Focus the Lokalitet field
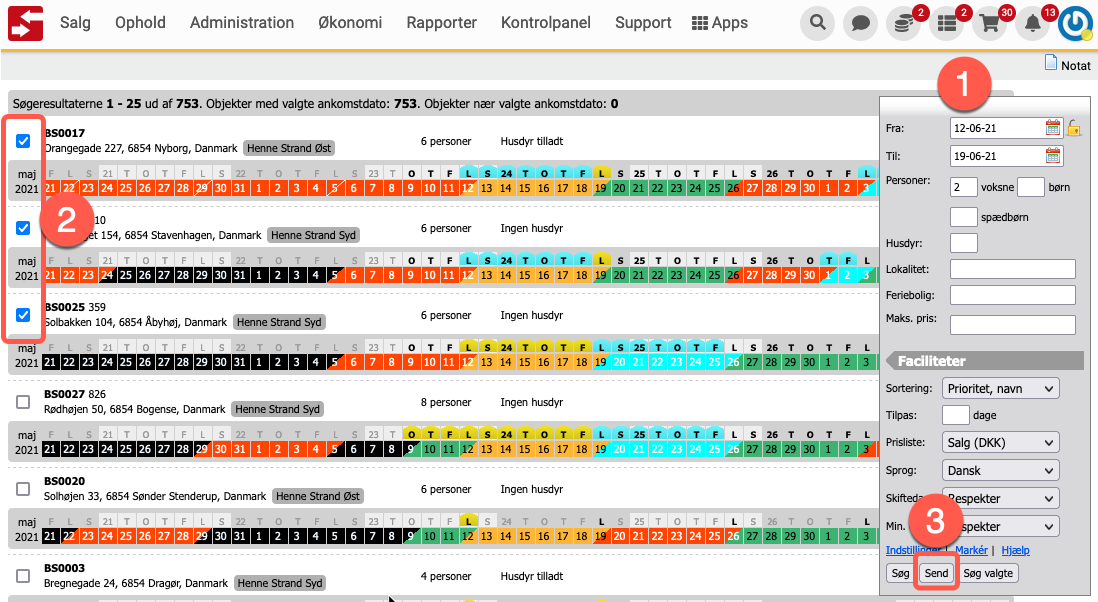This screenshot has height=602, width=1098. coord(1013,269)
